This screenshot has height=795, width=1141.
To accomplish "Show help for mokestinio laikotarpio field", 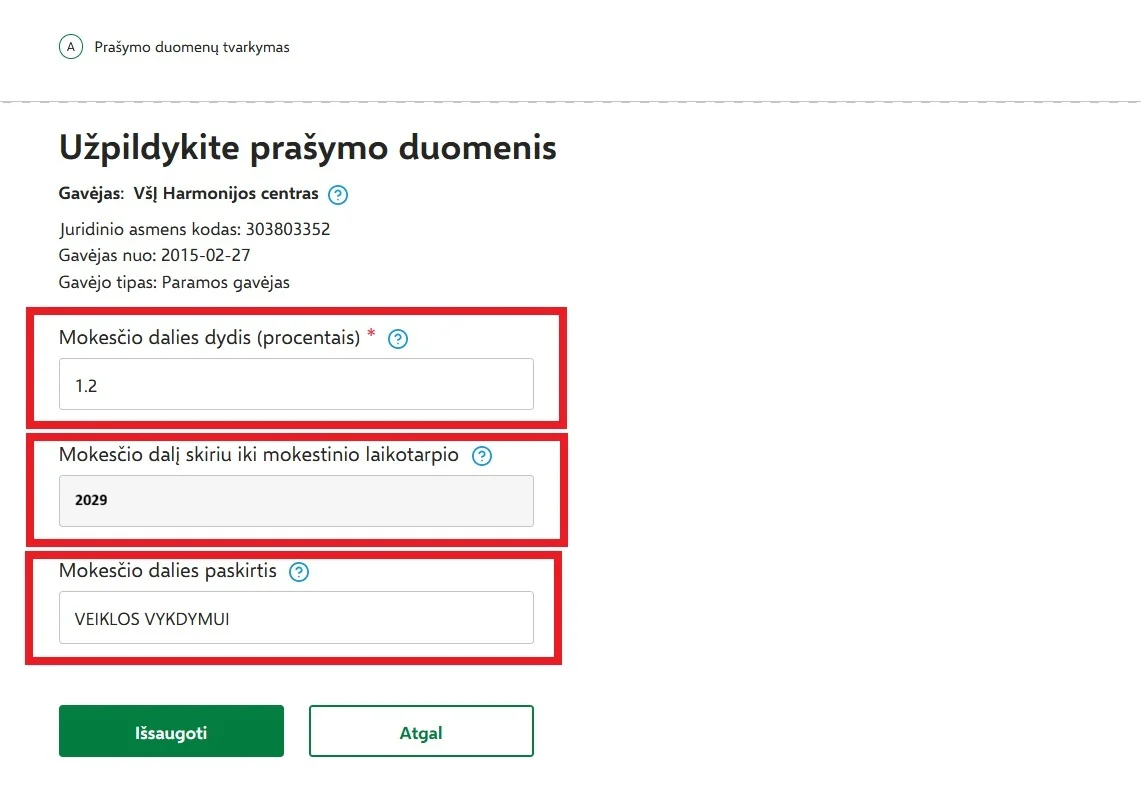I will [482, 456].
